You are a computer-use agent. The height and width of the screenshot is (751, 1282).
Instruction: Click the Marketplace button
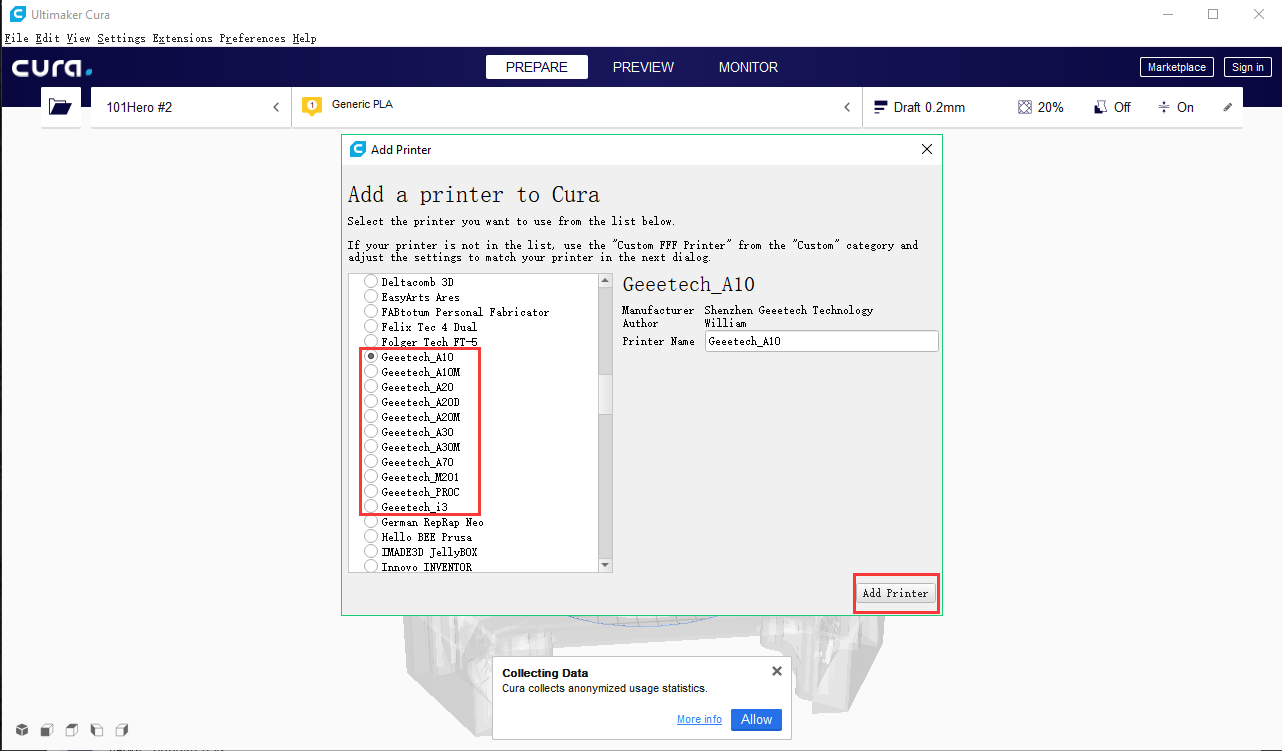[1176, 67]
